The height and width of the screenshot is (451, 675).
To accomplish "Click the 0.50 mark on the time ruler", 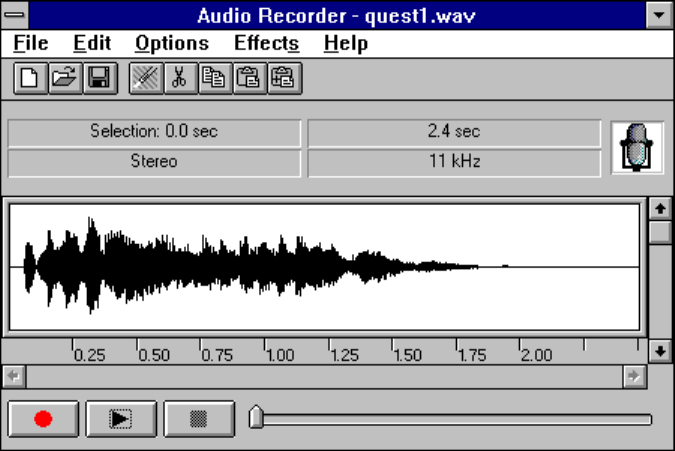I will (153, 355).
